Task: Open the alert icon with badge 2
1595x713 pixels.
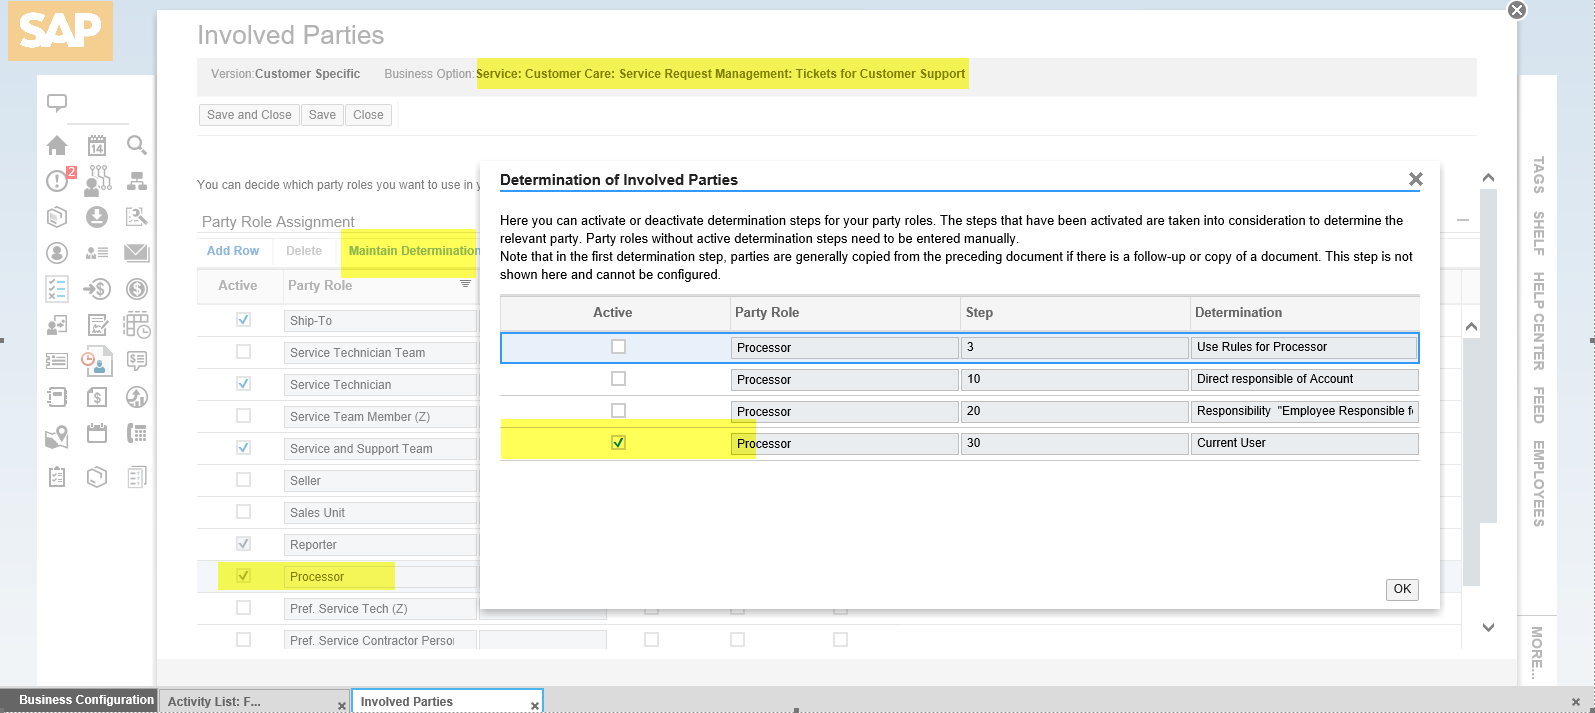Action: pyautogui.click(x=60, y=180)
